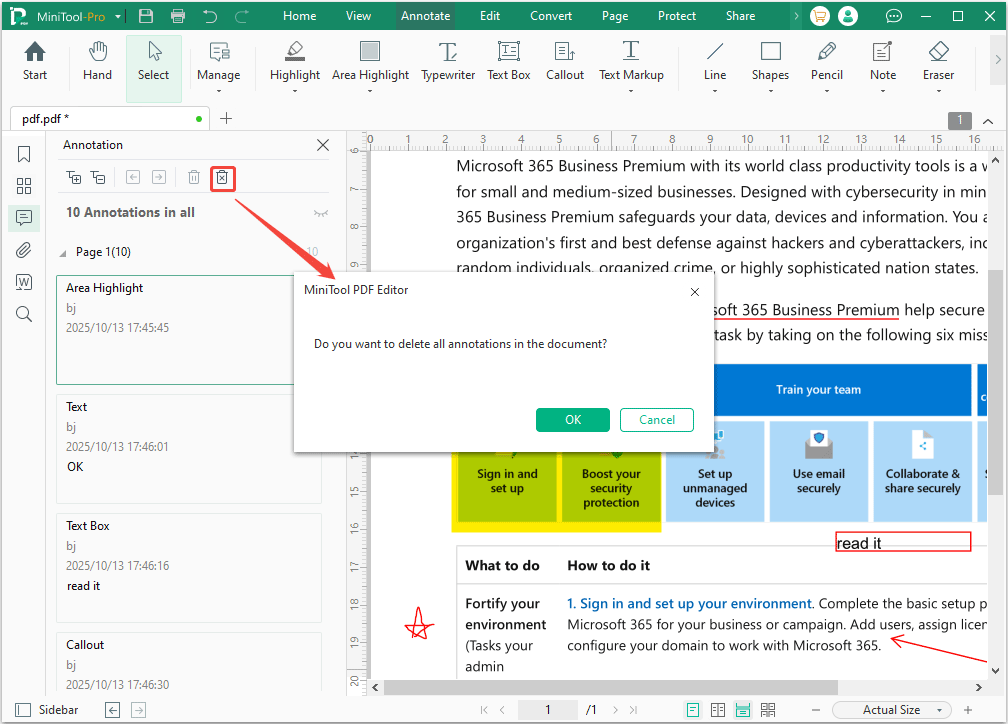The width and height of the screenshot is (1008, 724).
Task: Click OK to delete all annotations
Action: point(572,420)
